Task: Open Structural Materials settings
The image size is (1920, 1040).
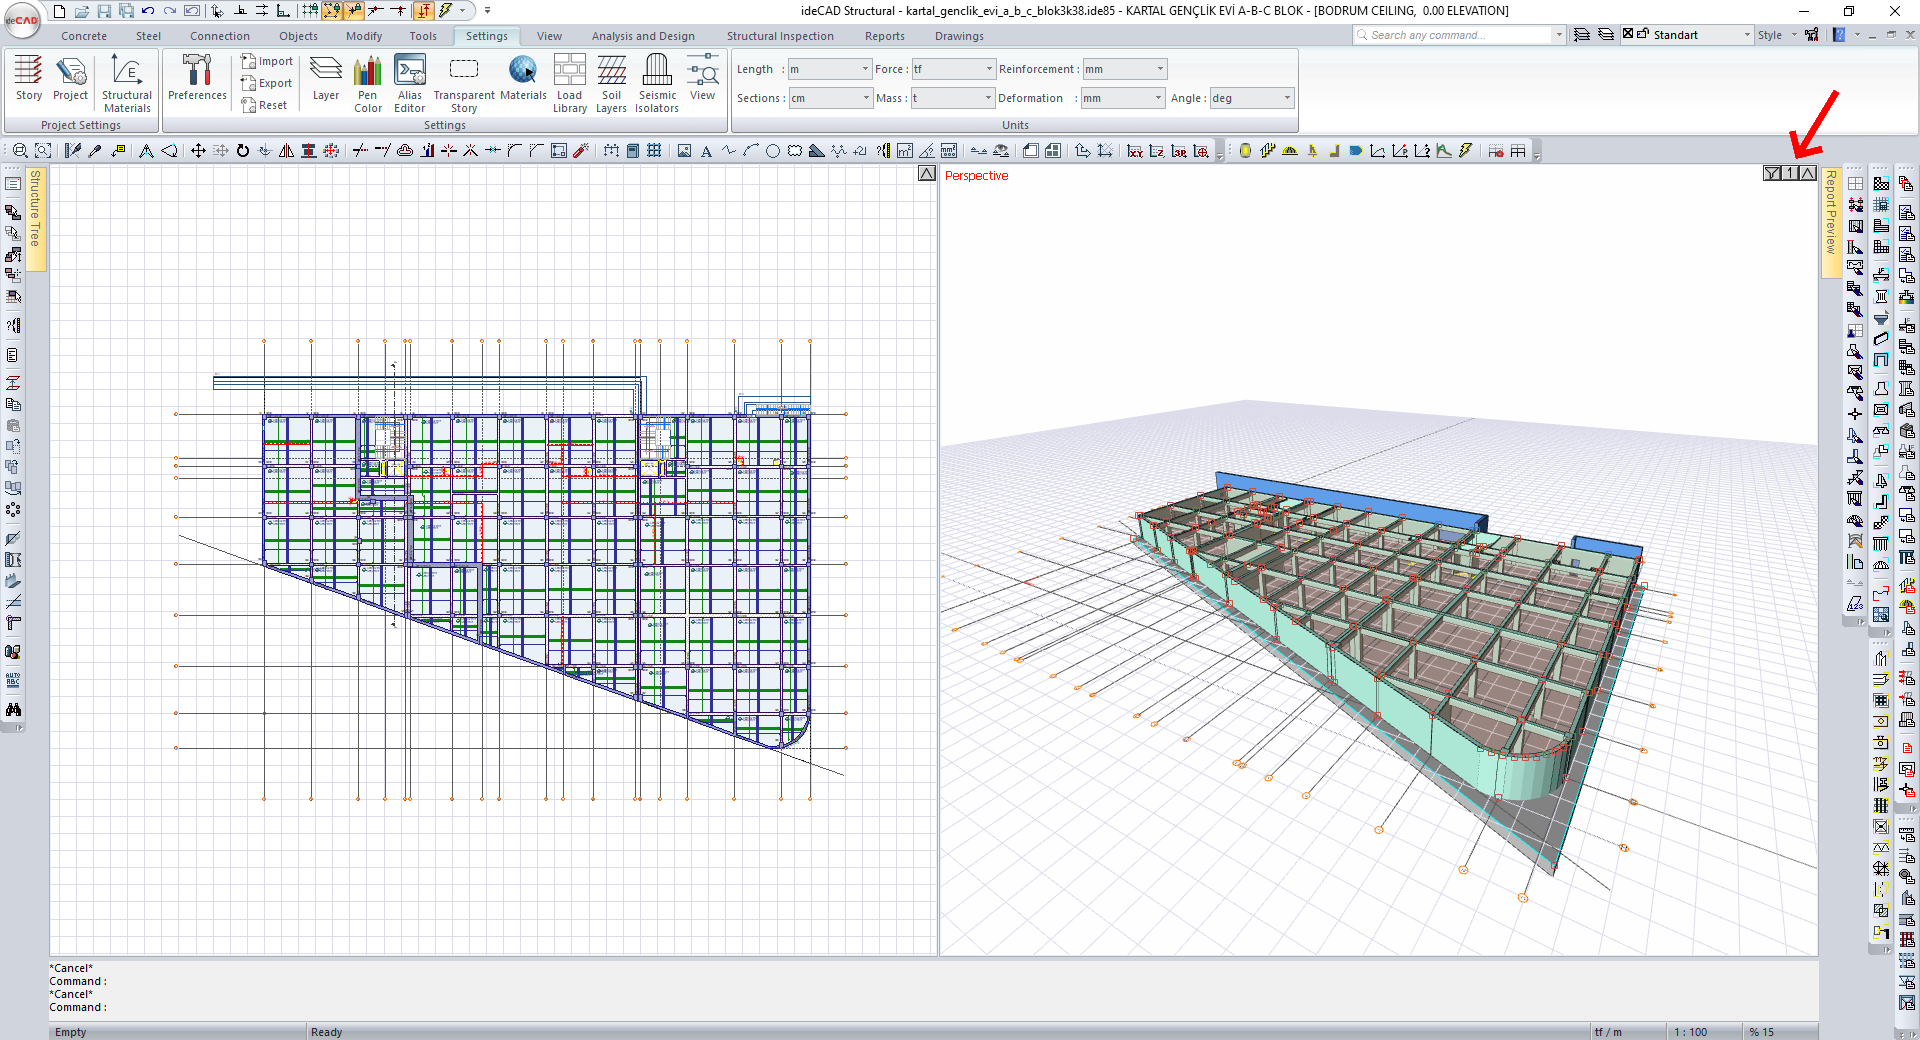Action: tap(127, 83)
